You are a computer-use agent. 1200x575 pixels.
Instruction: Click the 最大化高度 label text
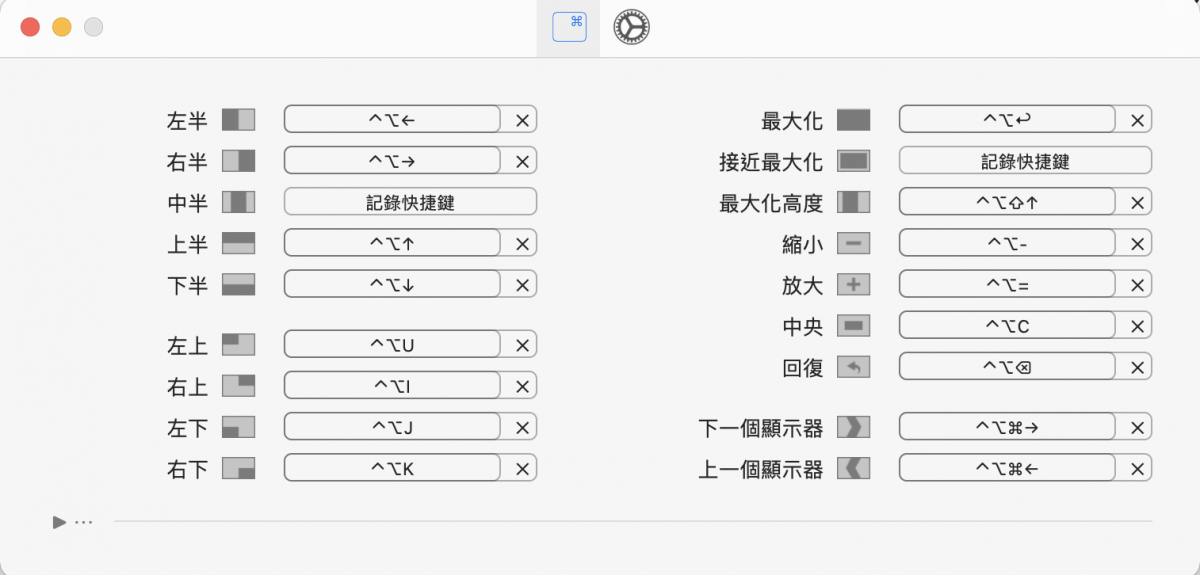[771, 203]
